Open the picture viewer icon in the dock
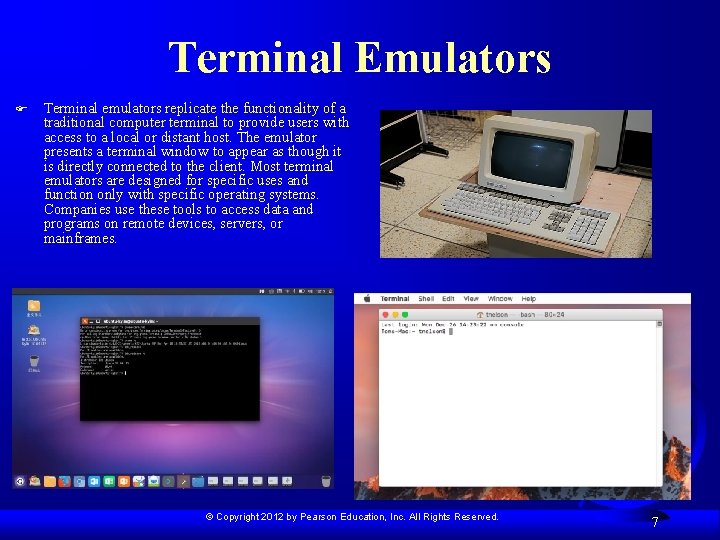The width and height of the screenshot is (720, 540). tap(154, 481)
